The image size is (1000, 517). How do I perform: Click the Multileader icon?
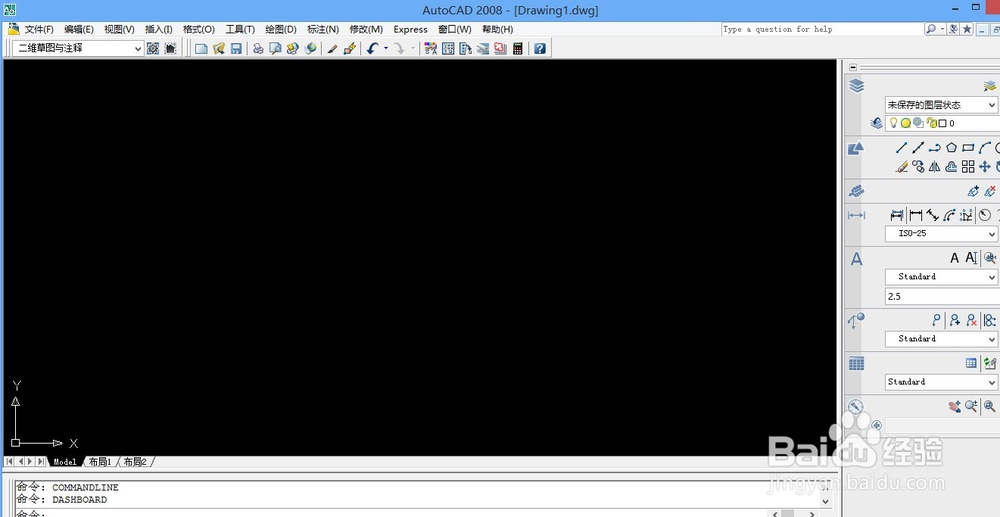pos(936,320)
